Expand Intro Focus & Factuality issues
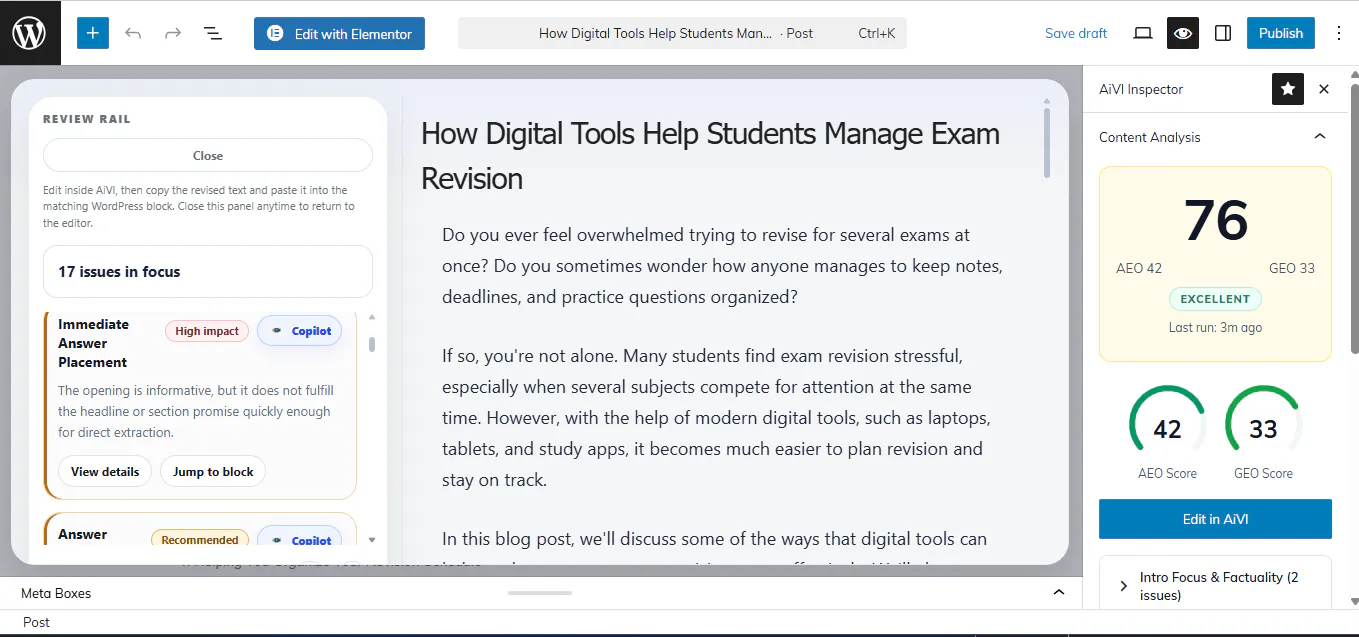The height and width of the screenshot is (637, 1359). pos(1215,585)
